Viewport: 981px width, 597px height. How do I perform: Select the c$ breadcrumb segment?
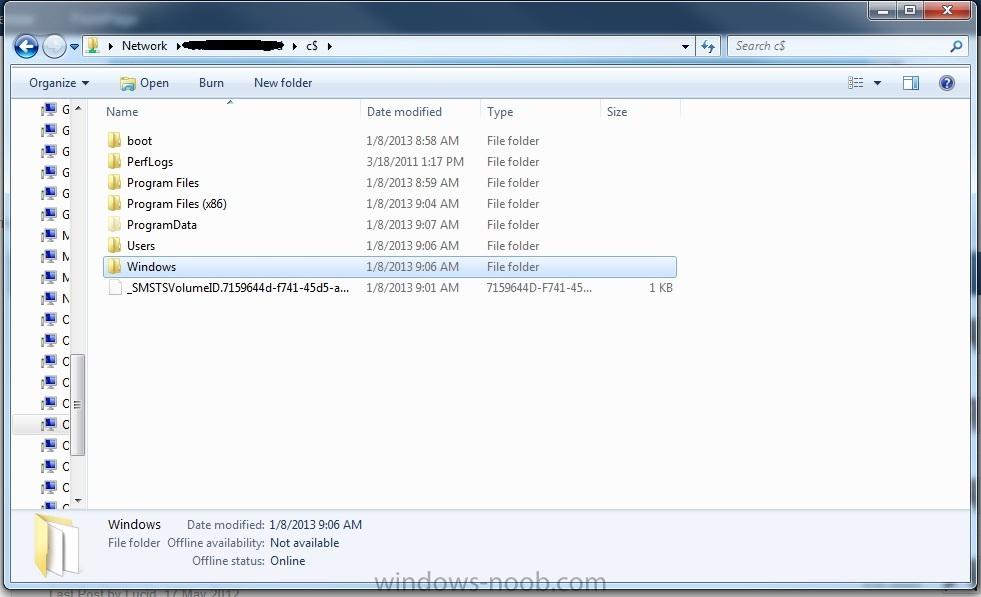tap(312, 46)
